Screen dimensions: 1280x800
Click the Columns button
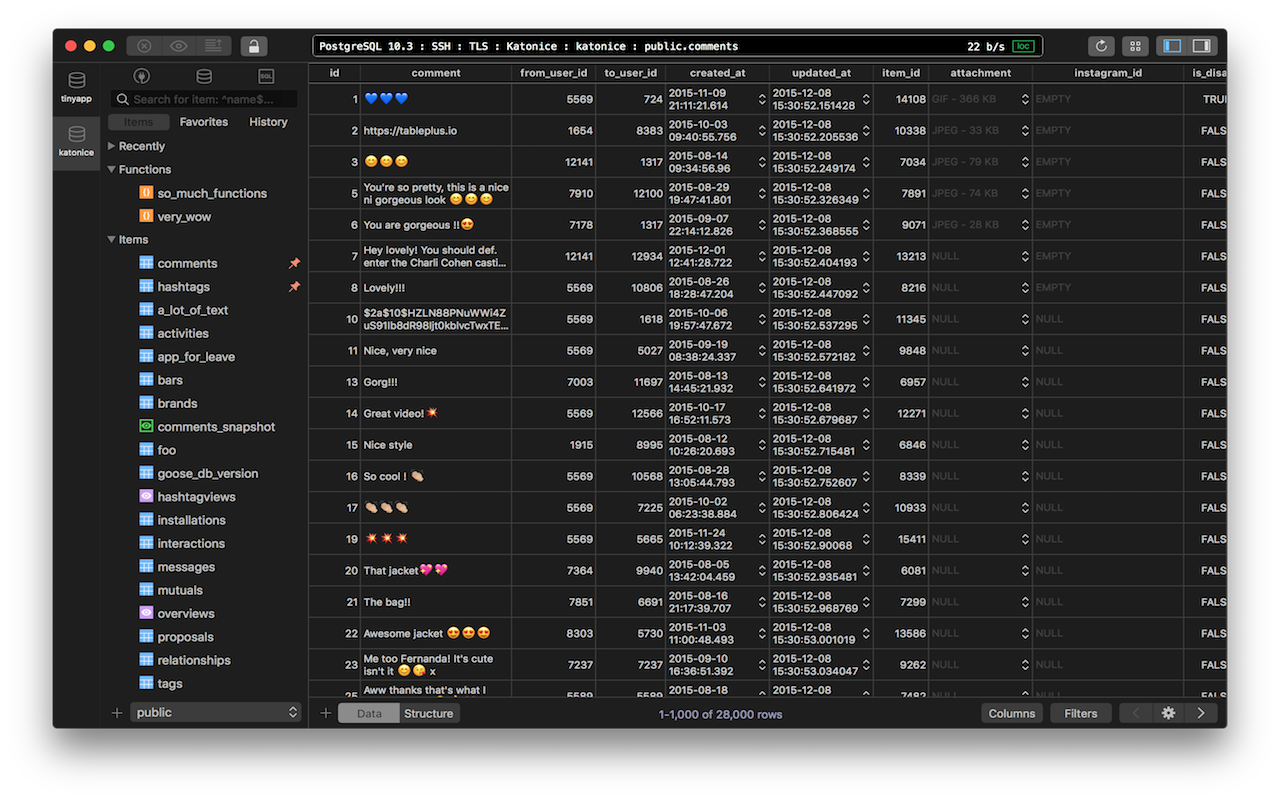coord(1012,713)
